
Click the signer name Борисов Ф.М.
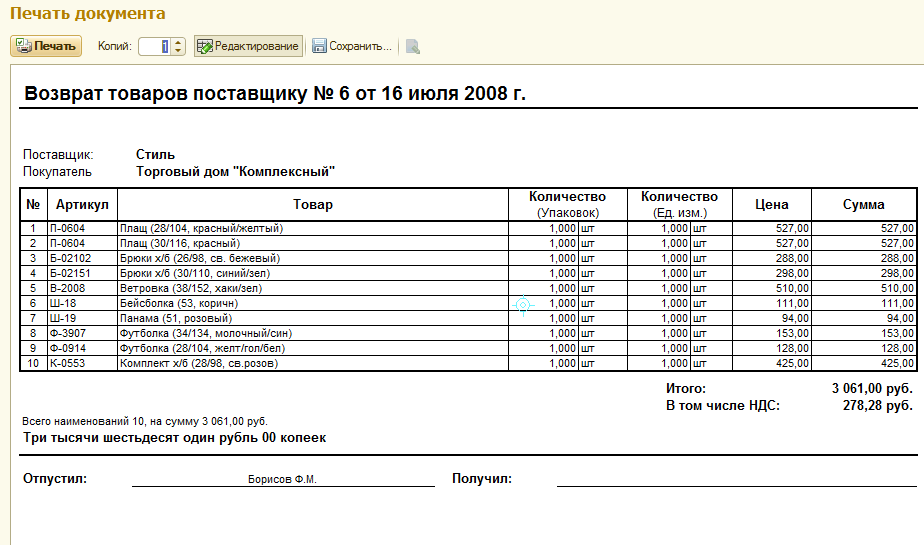[282, 480]
